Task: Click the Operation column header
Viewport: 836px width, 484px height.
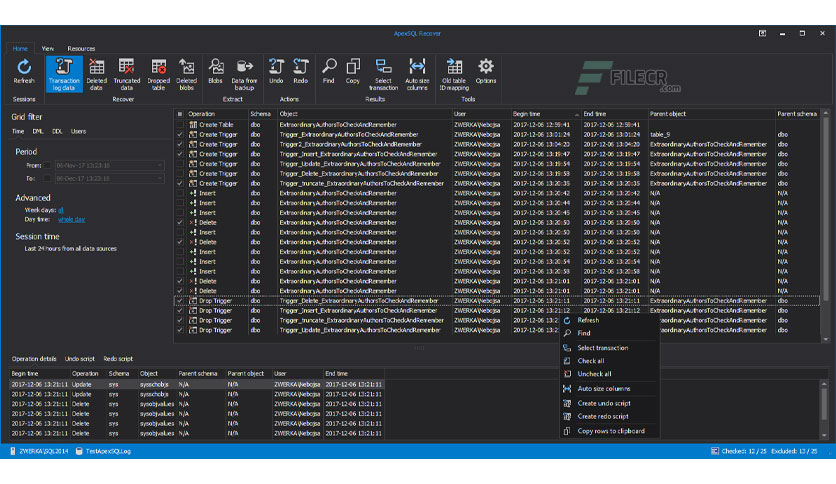Action: [216, 114]
